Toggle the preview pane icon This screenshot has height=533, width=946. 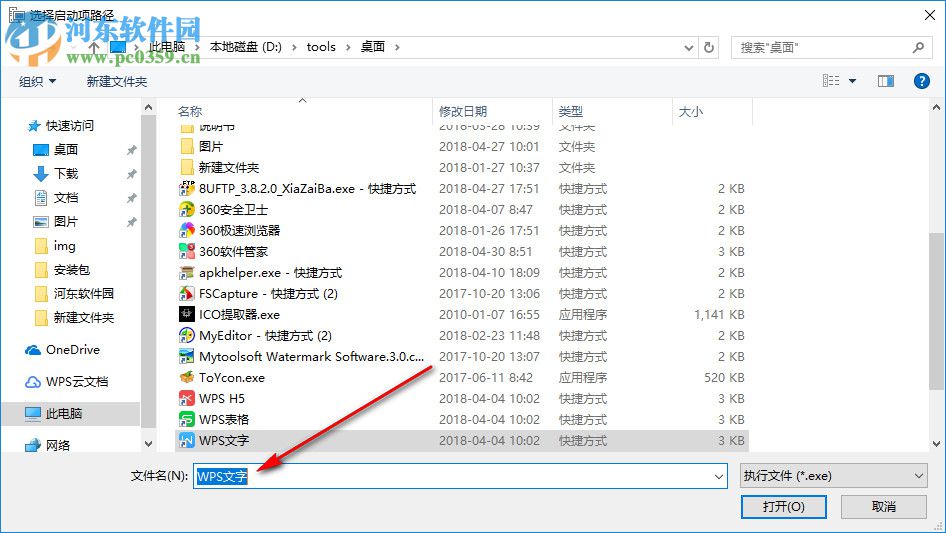coord(886,81)
